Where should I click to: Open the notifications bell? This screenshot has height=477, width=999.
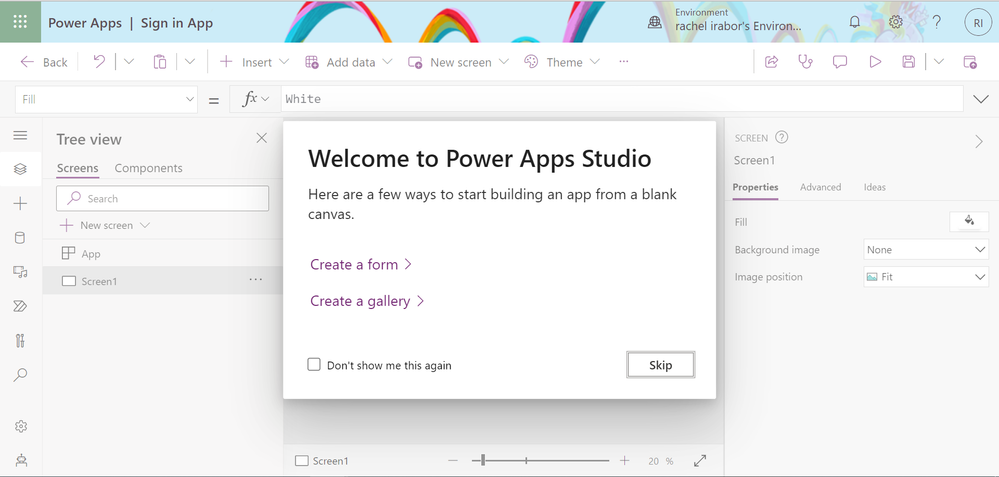pyautogui.click(x=854, y=22)
